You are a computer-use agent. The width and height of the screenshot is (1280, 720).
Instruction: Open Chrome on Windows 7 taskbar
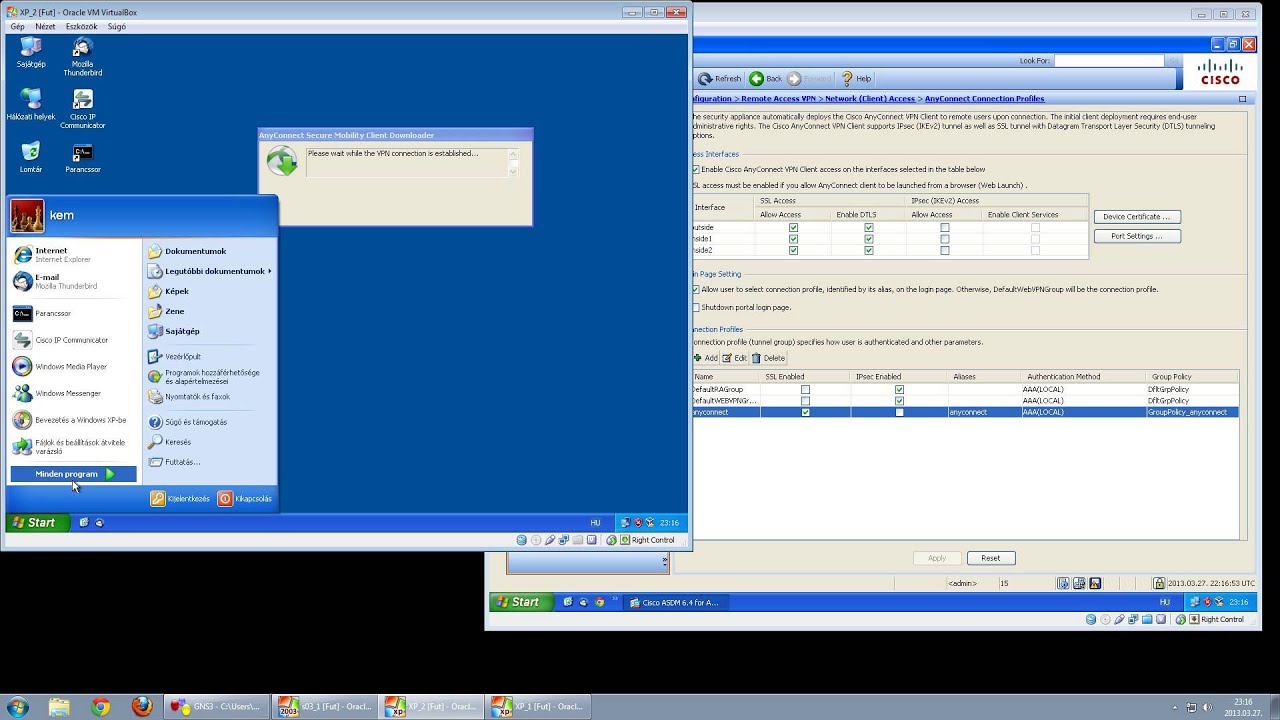coord(100,707)
